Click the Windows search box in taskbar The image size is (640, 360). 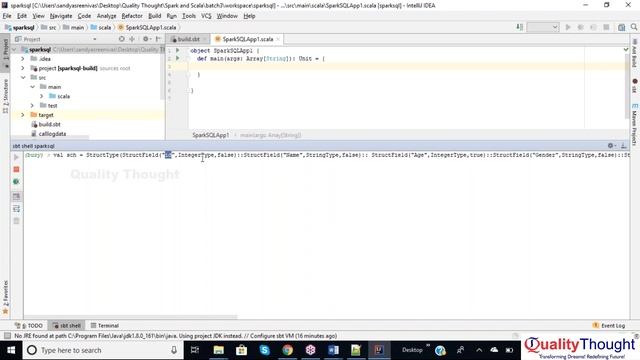pyautogui.click(x=102, y=350)
